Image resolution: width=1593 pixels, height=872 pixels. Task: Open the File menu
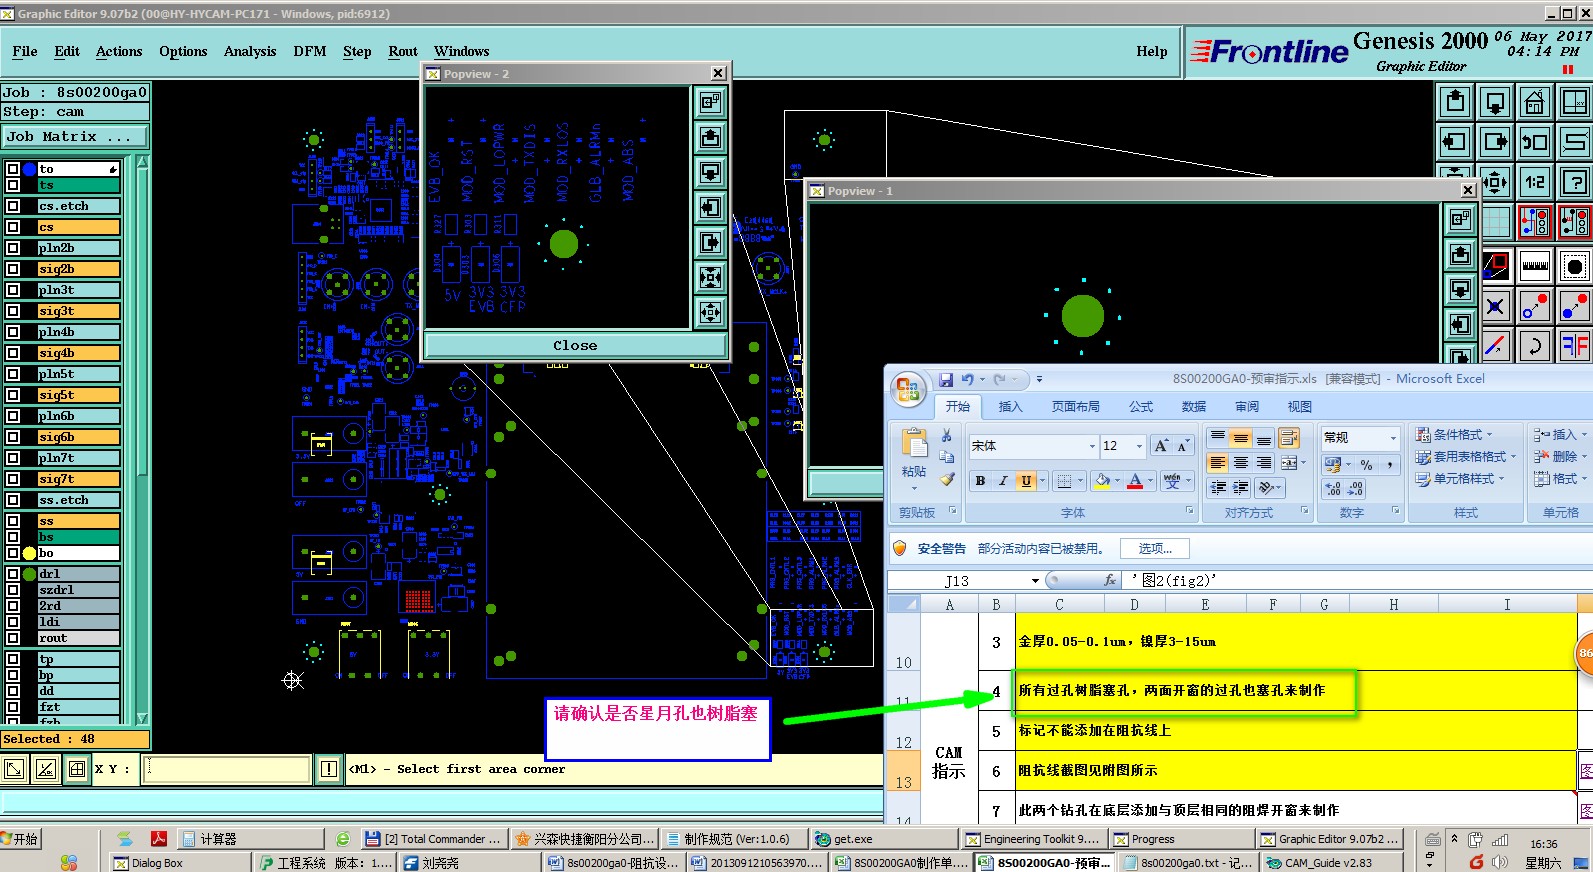point(25,51)
